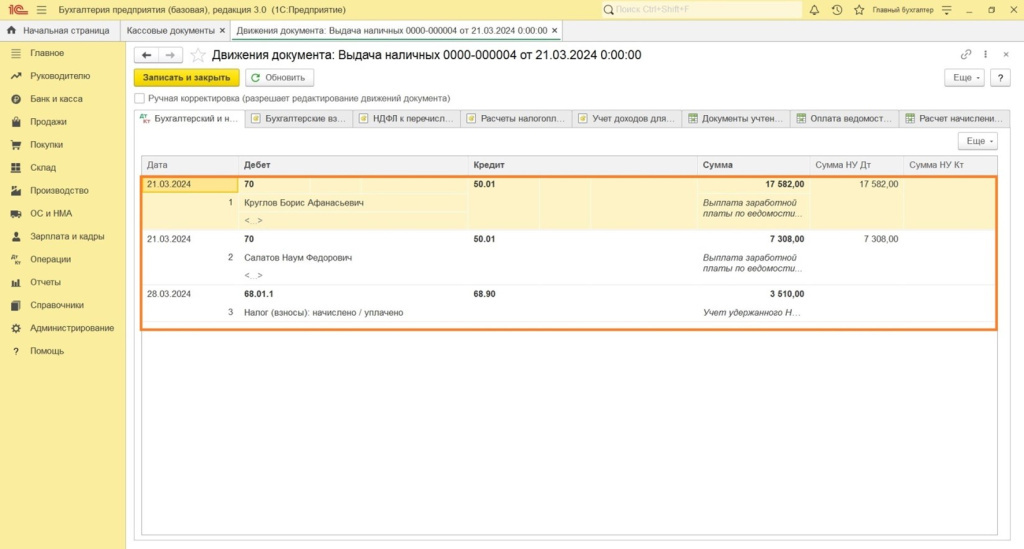Select the Круглов Борис Афанасьевич row
This screenshot has height=549, width=1024.
[x=304, y=203]
